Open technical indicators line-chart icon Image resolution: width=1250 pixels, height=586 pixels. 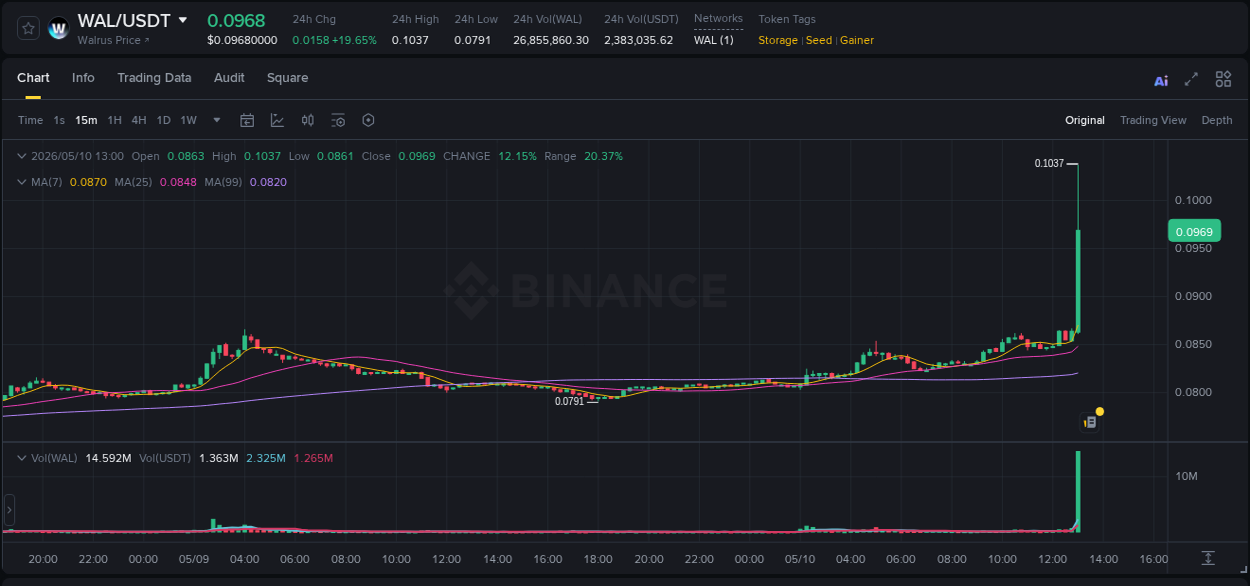point(277,120)
